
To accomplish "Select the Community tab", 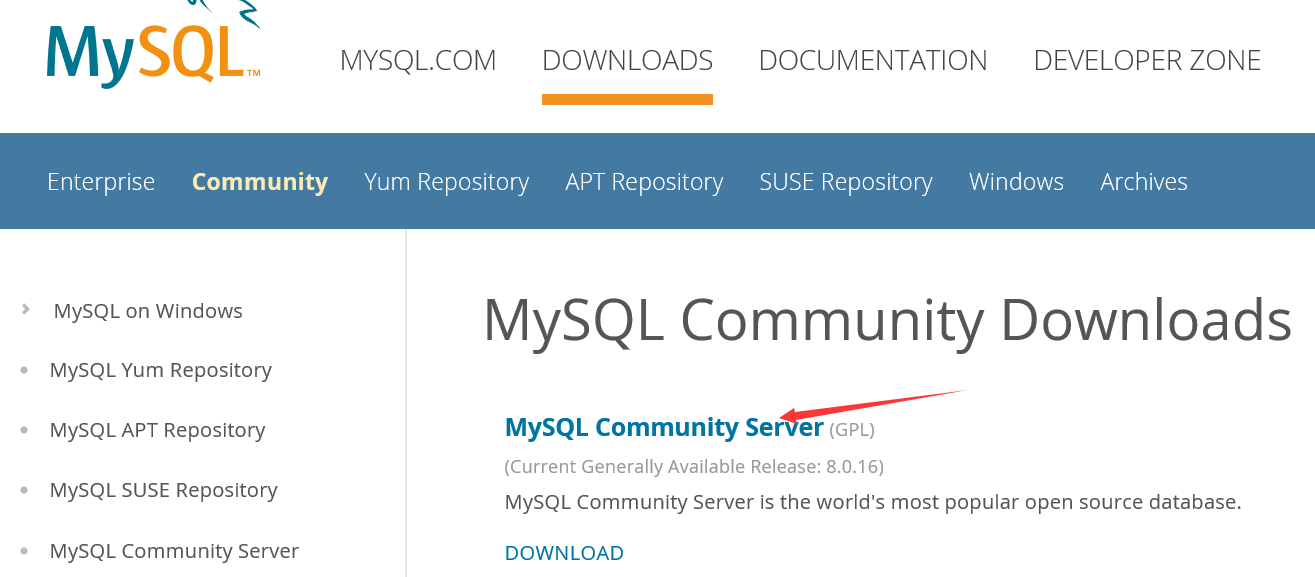I will coord(260,181).
